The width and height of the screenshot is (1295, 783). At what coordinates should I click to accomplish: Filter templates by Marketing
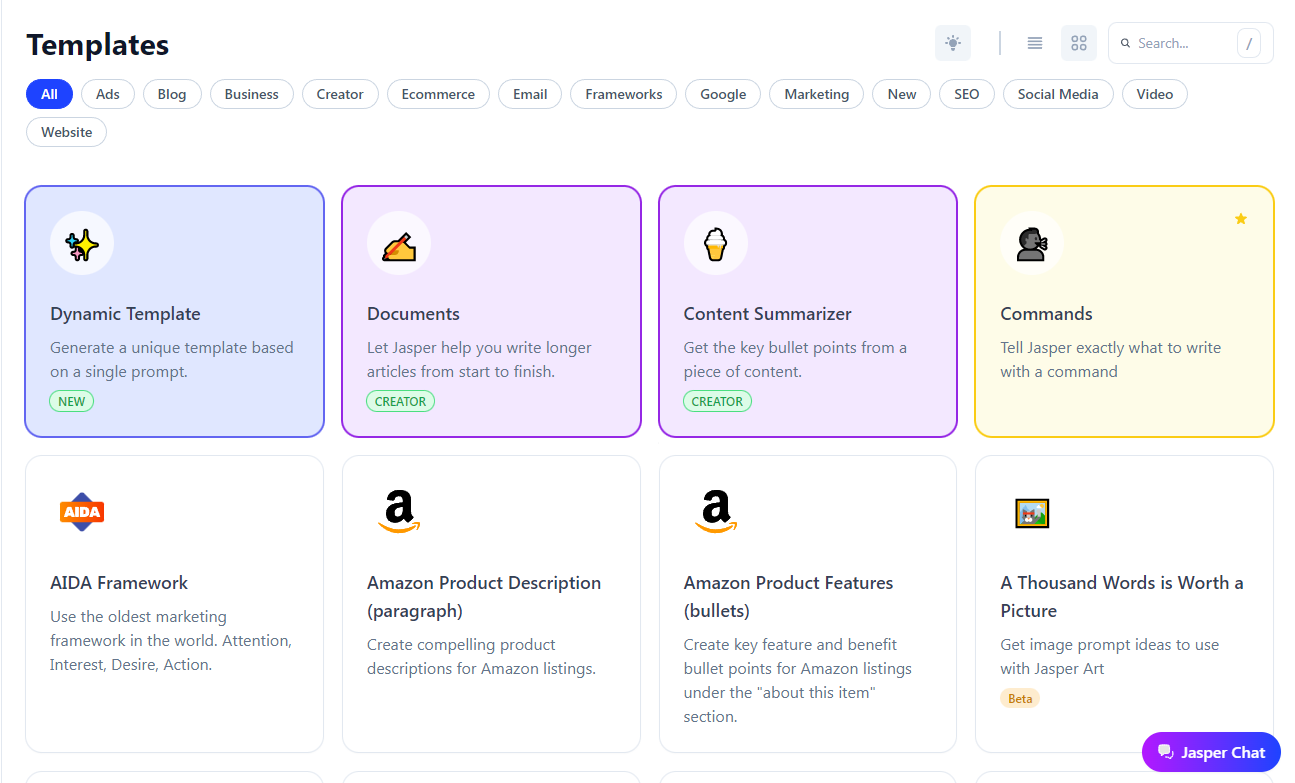tap(817, 94)
